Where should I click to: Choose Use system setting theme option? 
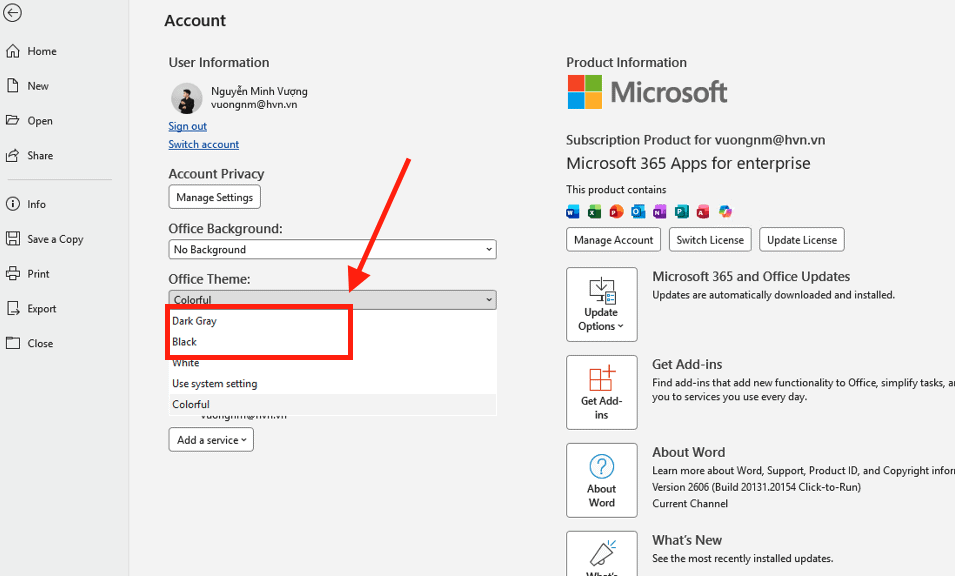pyautogui.click(x=333, y=384)
